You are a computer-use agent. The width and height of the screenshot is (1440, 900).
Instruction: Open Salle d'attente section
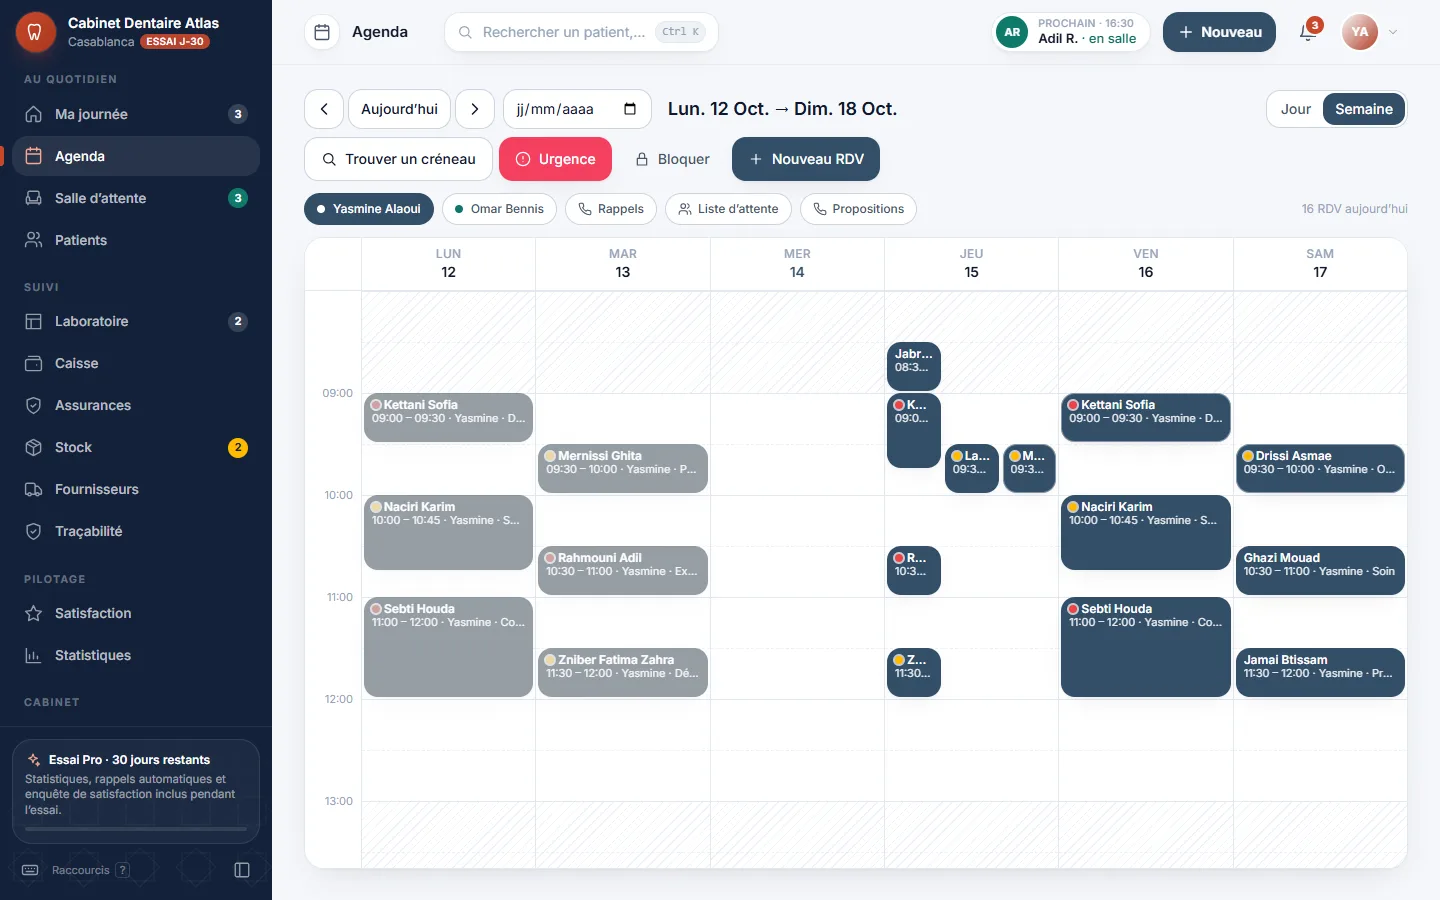136,198
